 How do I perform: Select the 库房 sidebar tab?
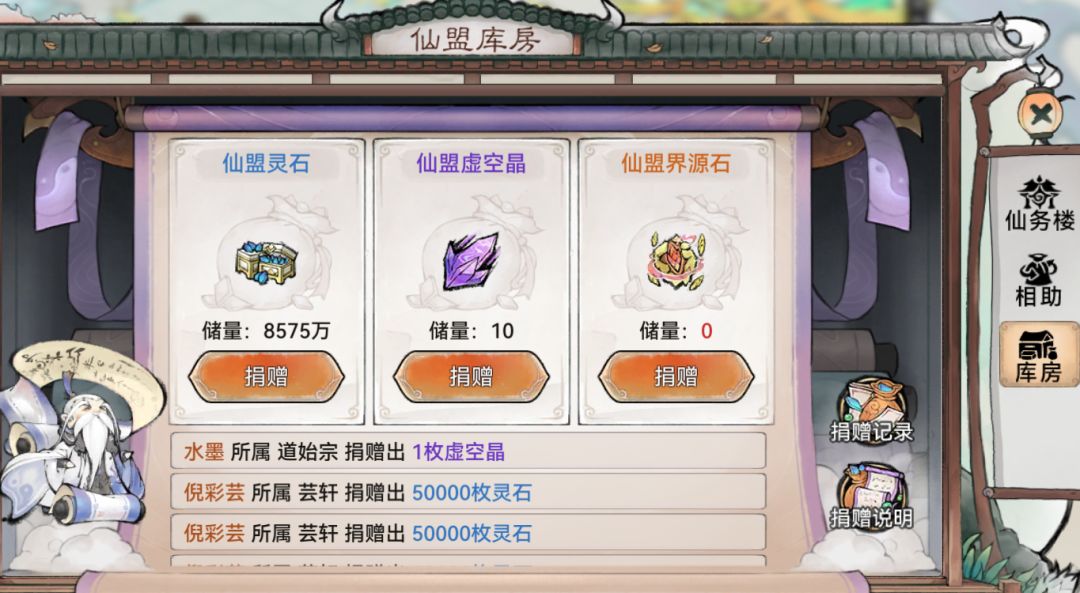1039,354
